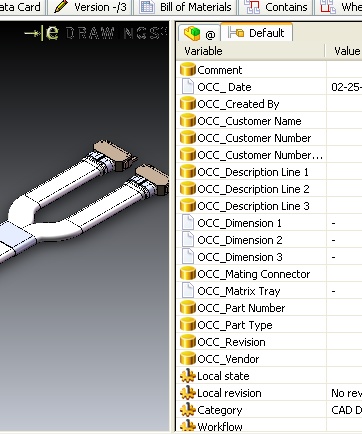Select the Default configuration tab

pos(256,33)
